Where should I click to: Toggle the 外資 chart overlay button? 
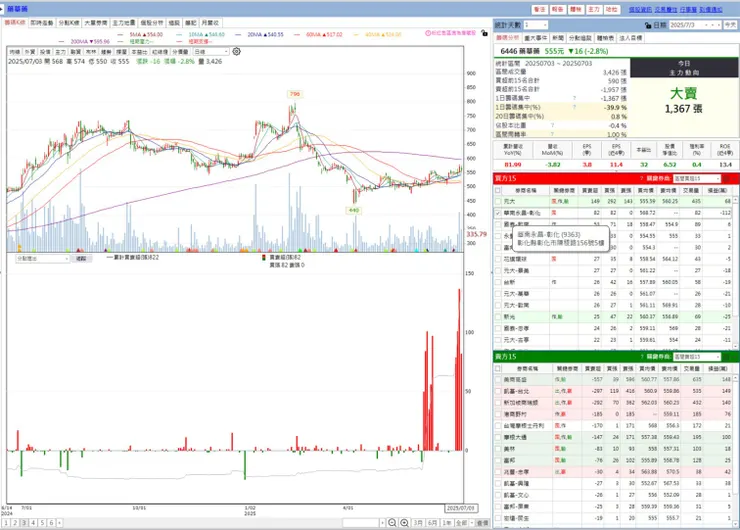(30, 52)
